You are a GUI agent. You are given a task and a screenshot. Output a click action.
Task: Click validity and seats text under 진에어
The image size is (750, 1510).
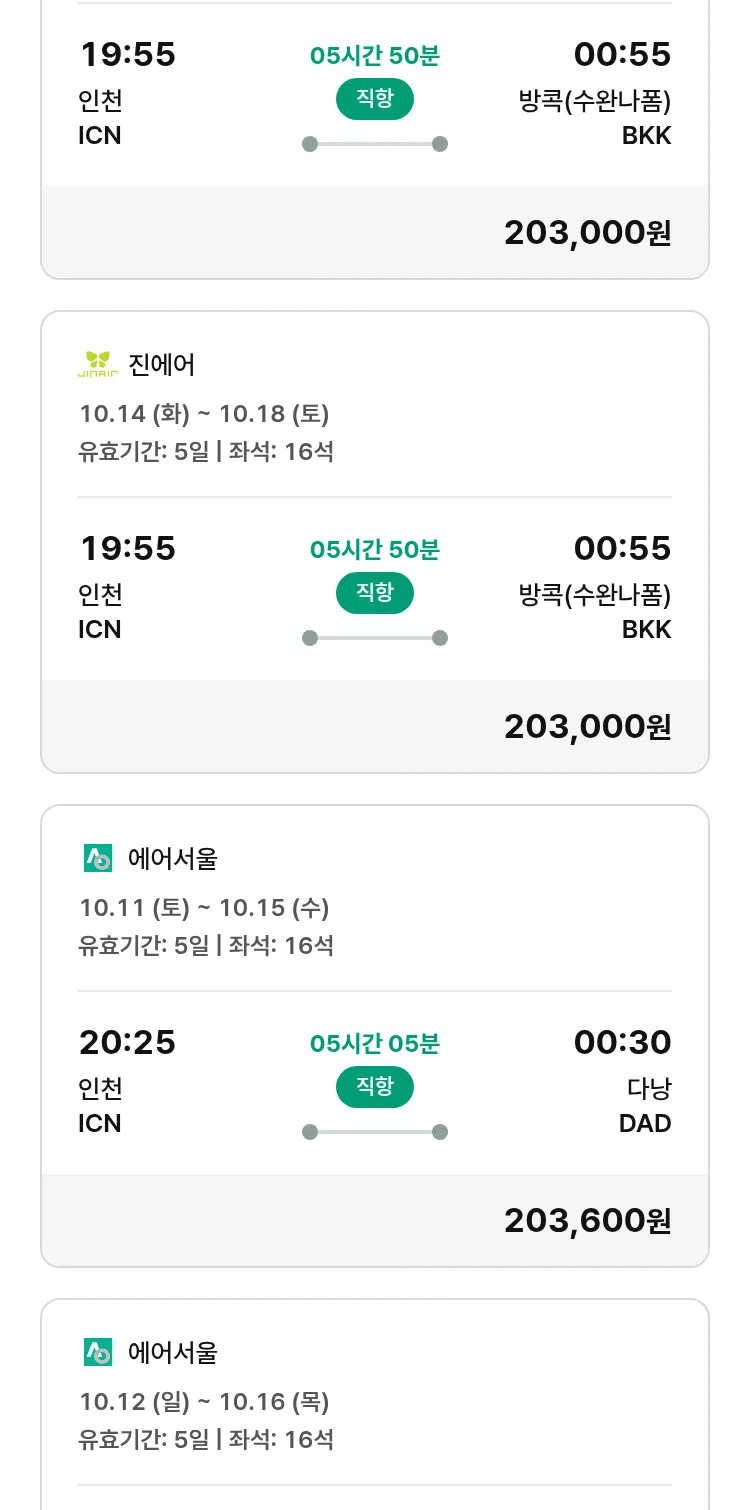tap(206, 452)
